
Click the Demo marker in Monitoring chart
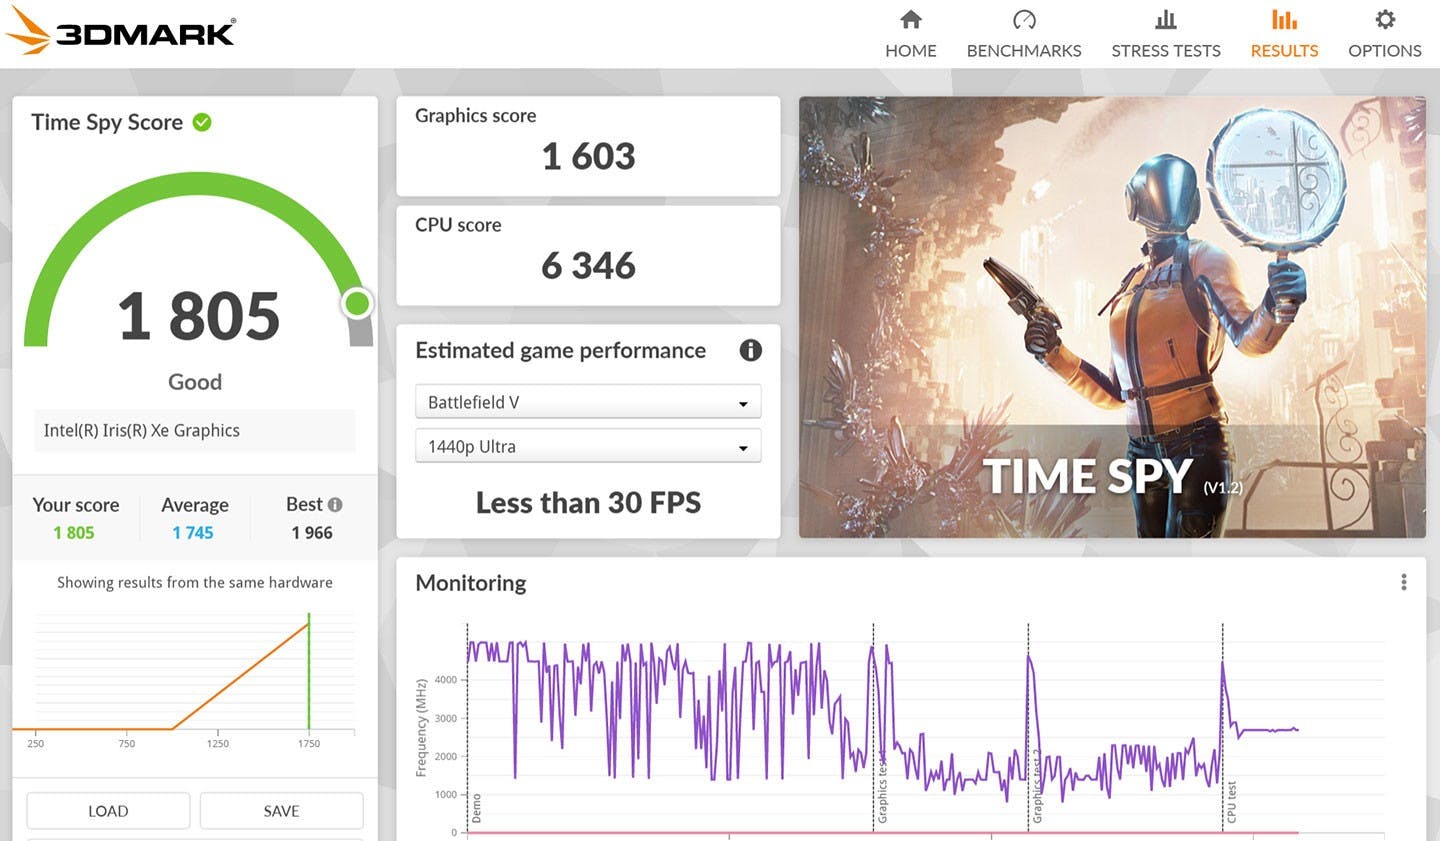(476, 808)
